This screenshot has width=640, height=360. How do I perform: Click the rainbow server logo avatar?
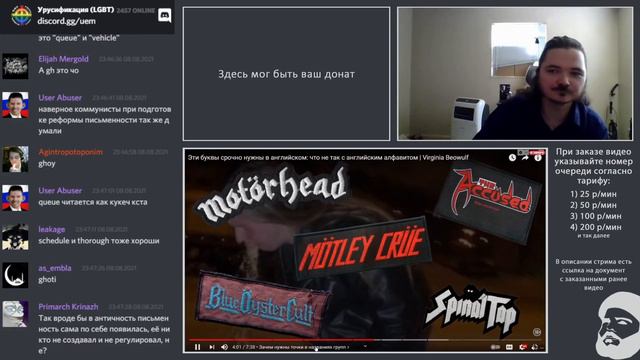tap(21, 16)
